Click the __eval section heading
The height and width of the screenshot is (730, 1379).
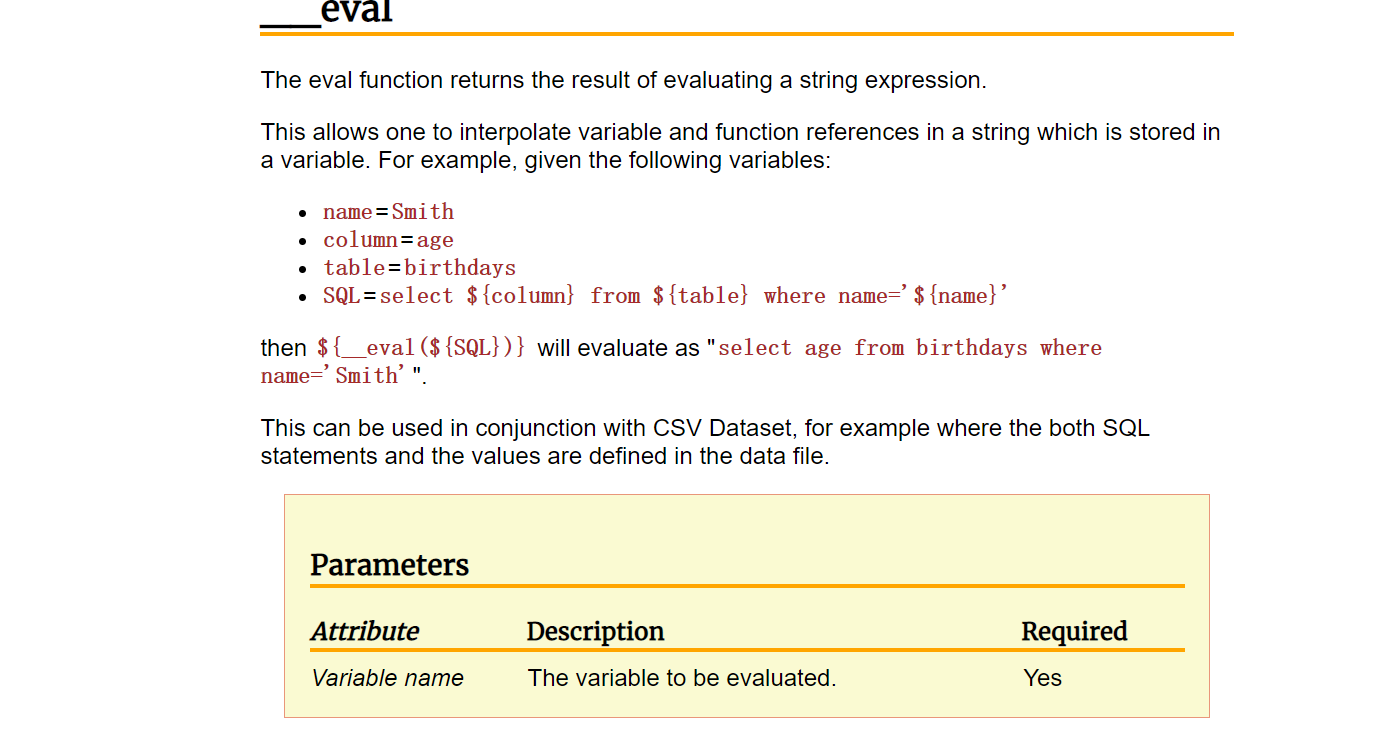(327, 13)
